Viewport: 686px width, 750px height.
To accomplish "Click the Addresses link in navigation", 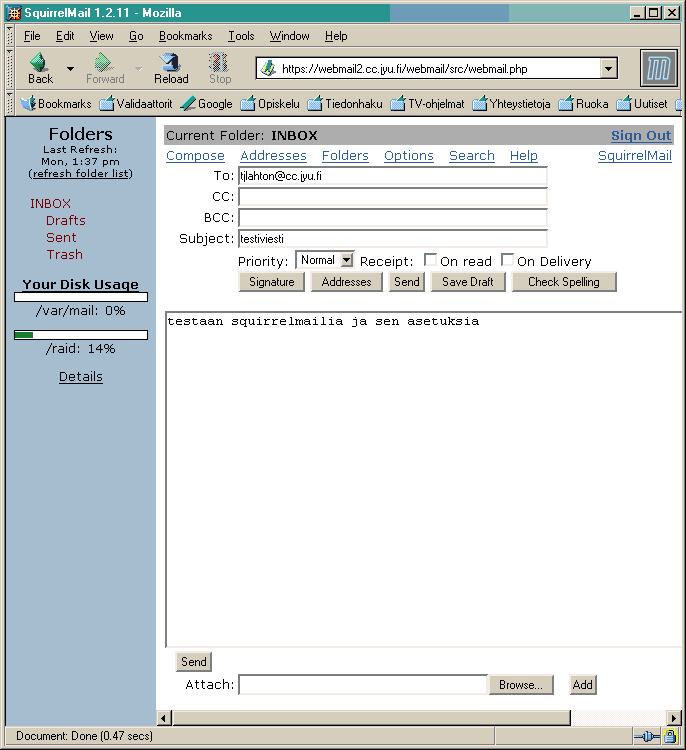I will point(273,155).
